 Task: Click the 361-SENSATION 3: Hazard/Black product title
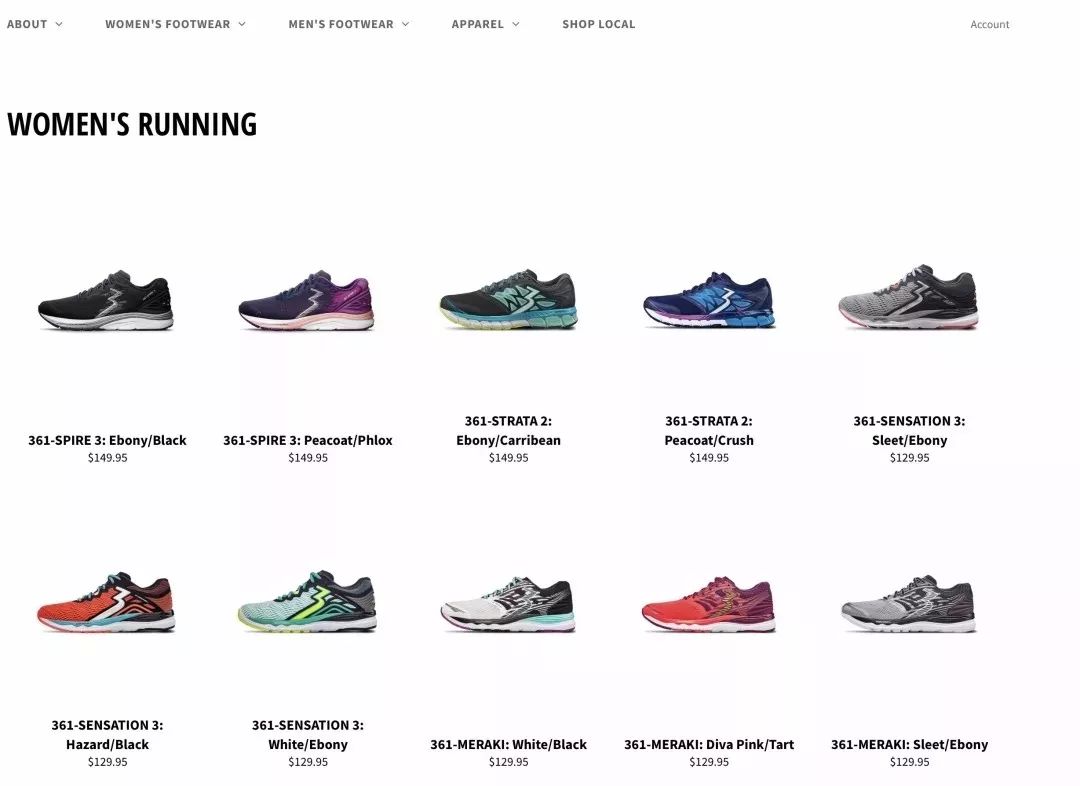[107, 735]
